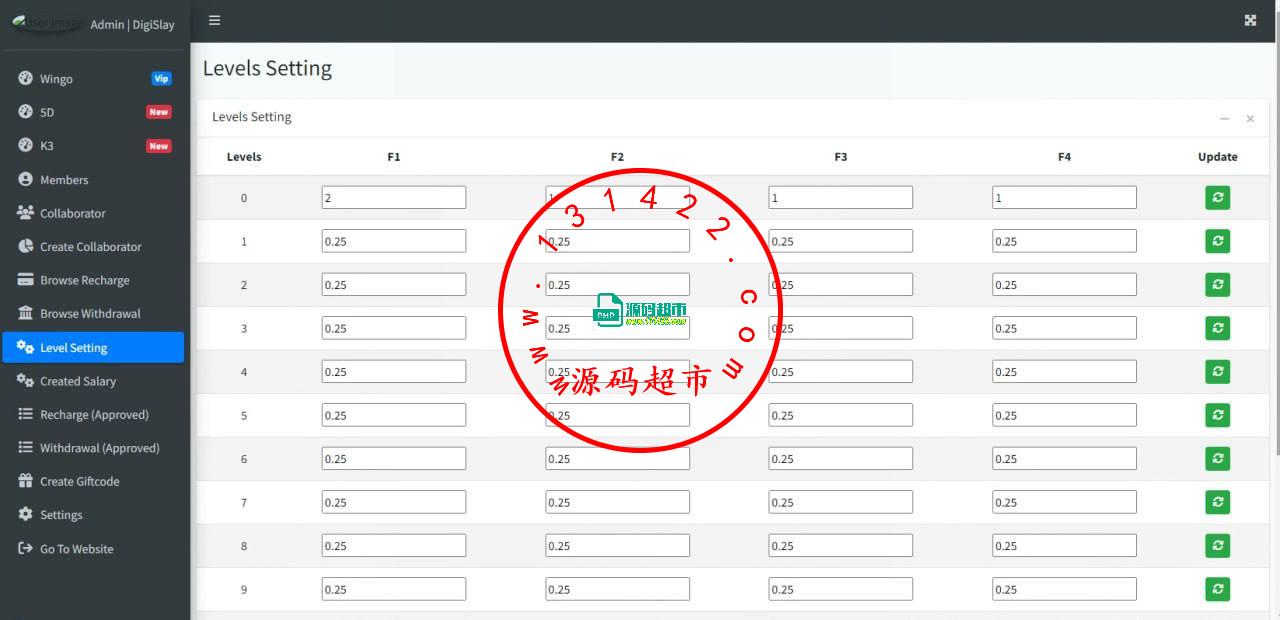Focus the F3 input for level 0
This screenshot has height=620, width=1280.
[x=841, y=198]
